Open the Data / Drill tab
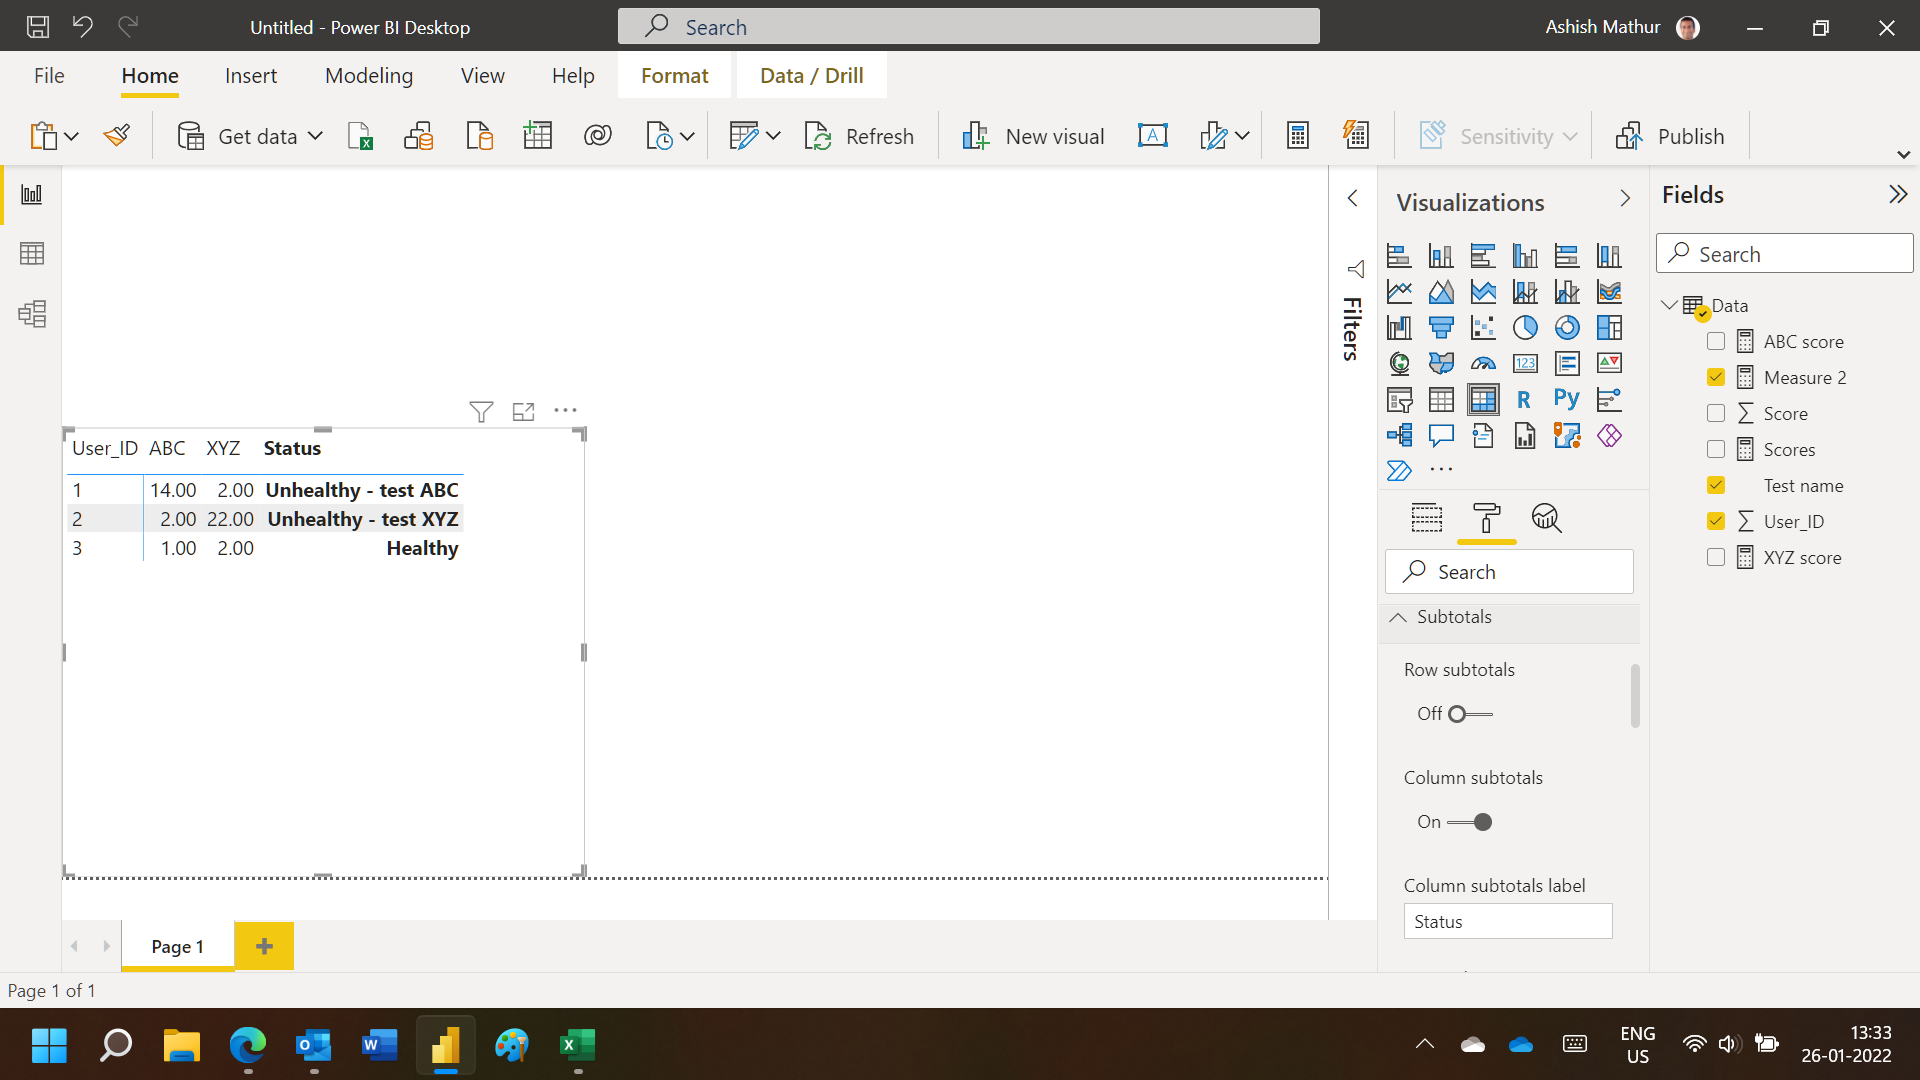The width and height of the screenshot is (1920, 1080). coord(811,76)
